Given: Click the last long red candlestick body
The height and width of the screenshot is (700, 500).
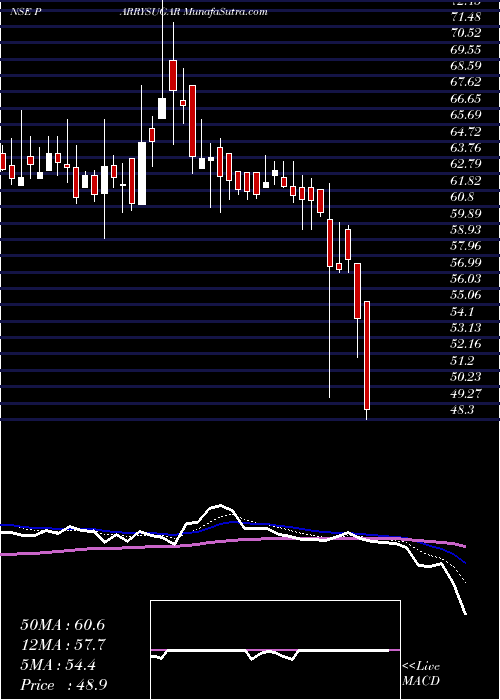Looking at the screenshot, I should (x=367, y=356).
